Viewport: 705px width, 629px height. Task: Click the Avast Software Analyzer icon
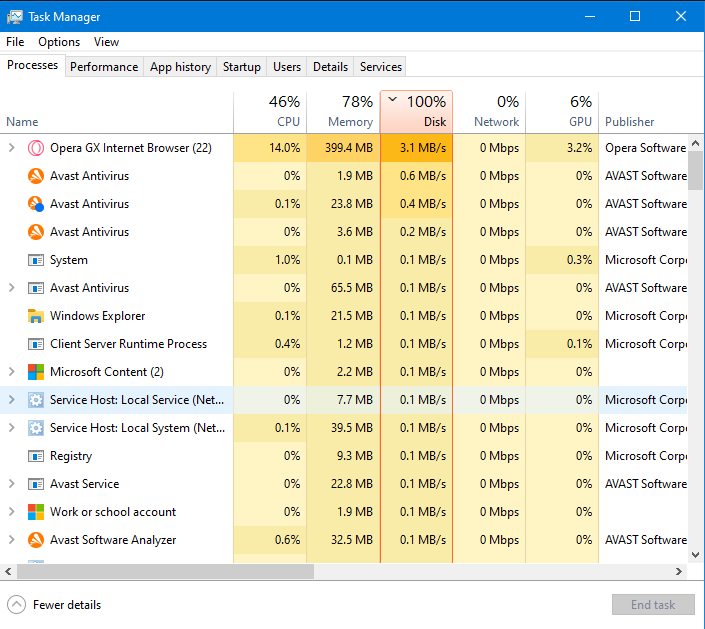pyautogui.click(x=36, y=540)
